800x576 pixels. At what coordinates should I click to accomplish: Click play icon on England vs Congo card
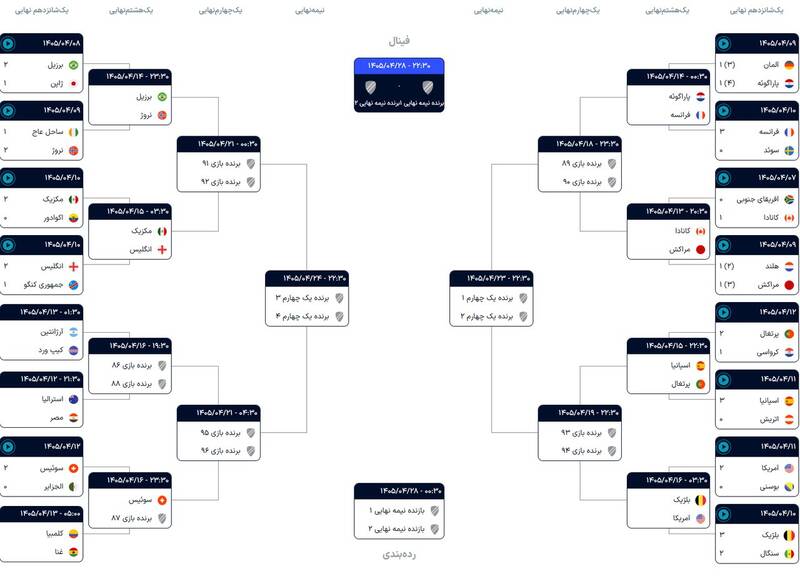(8, 245)
